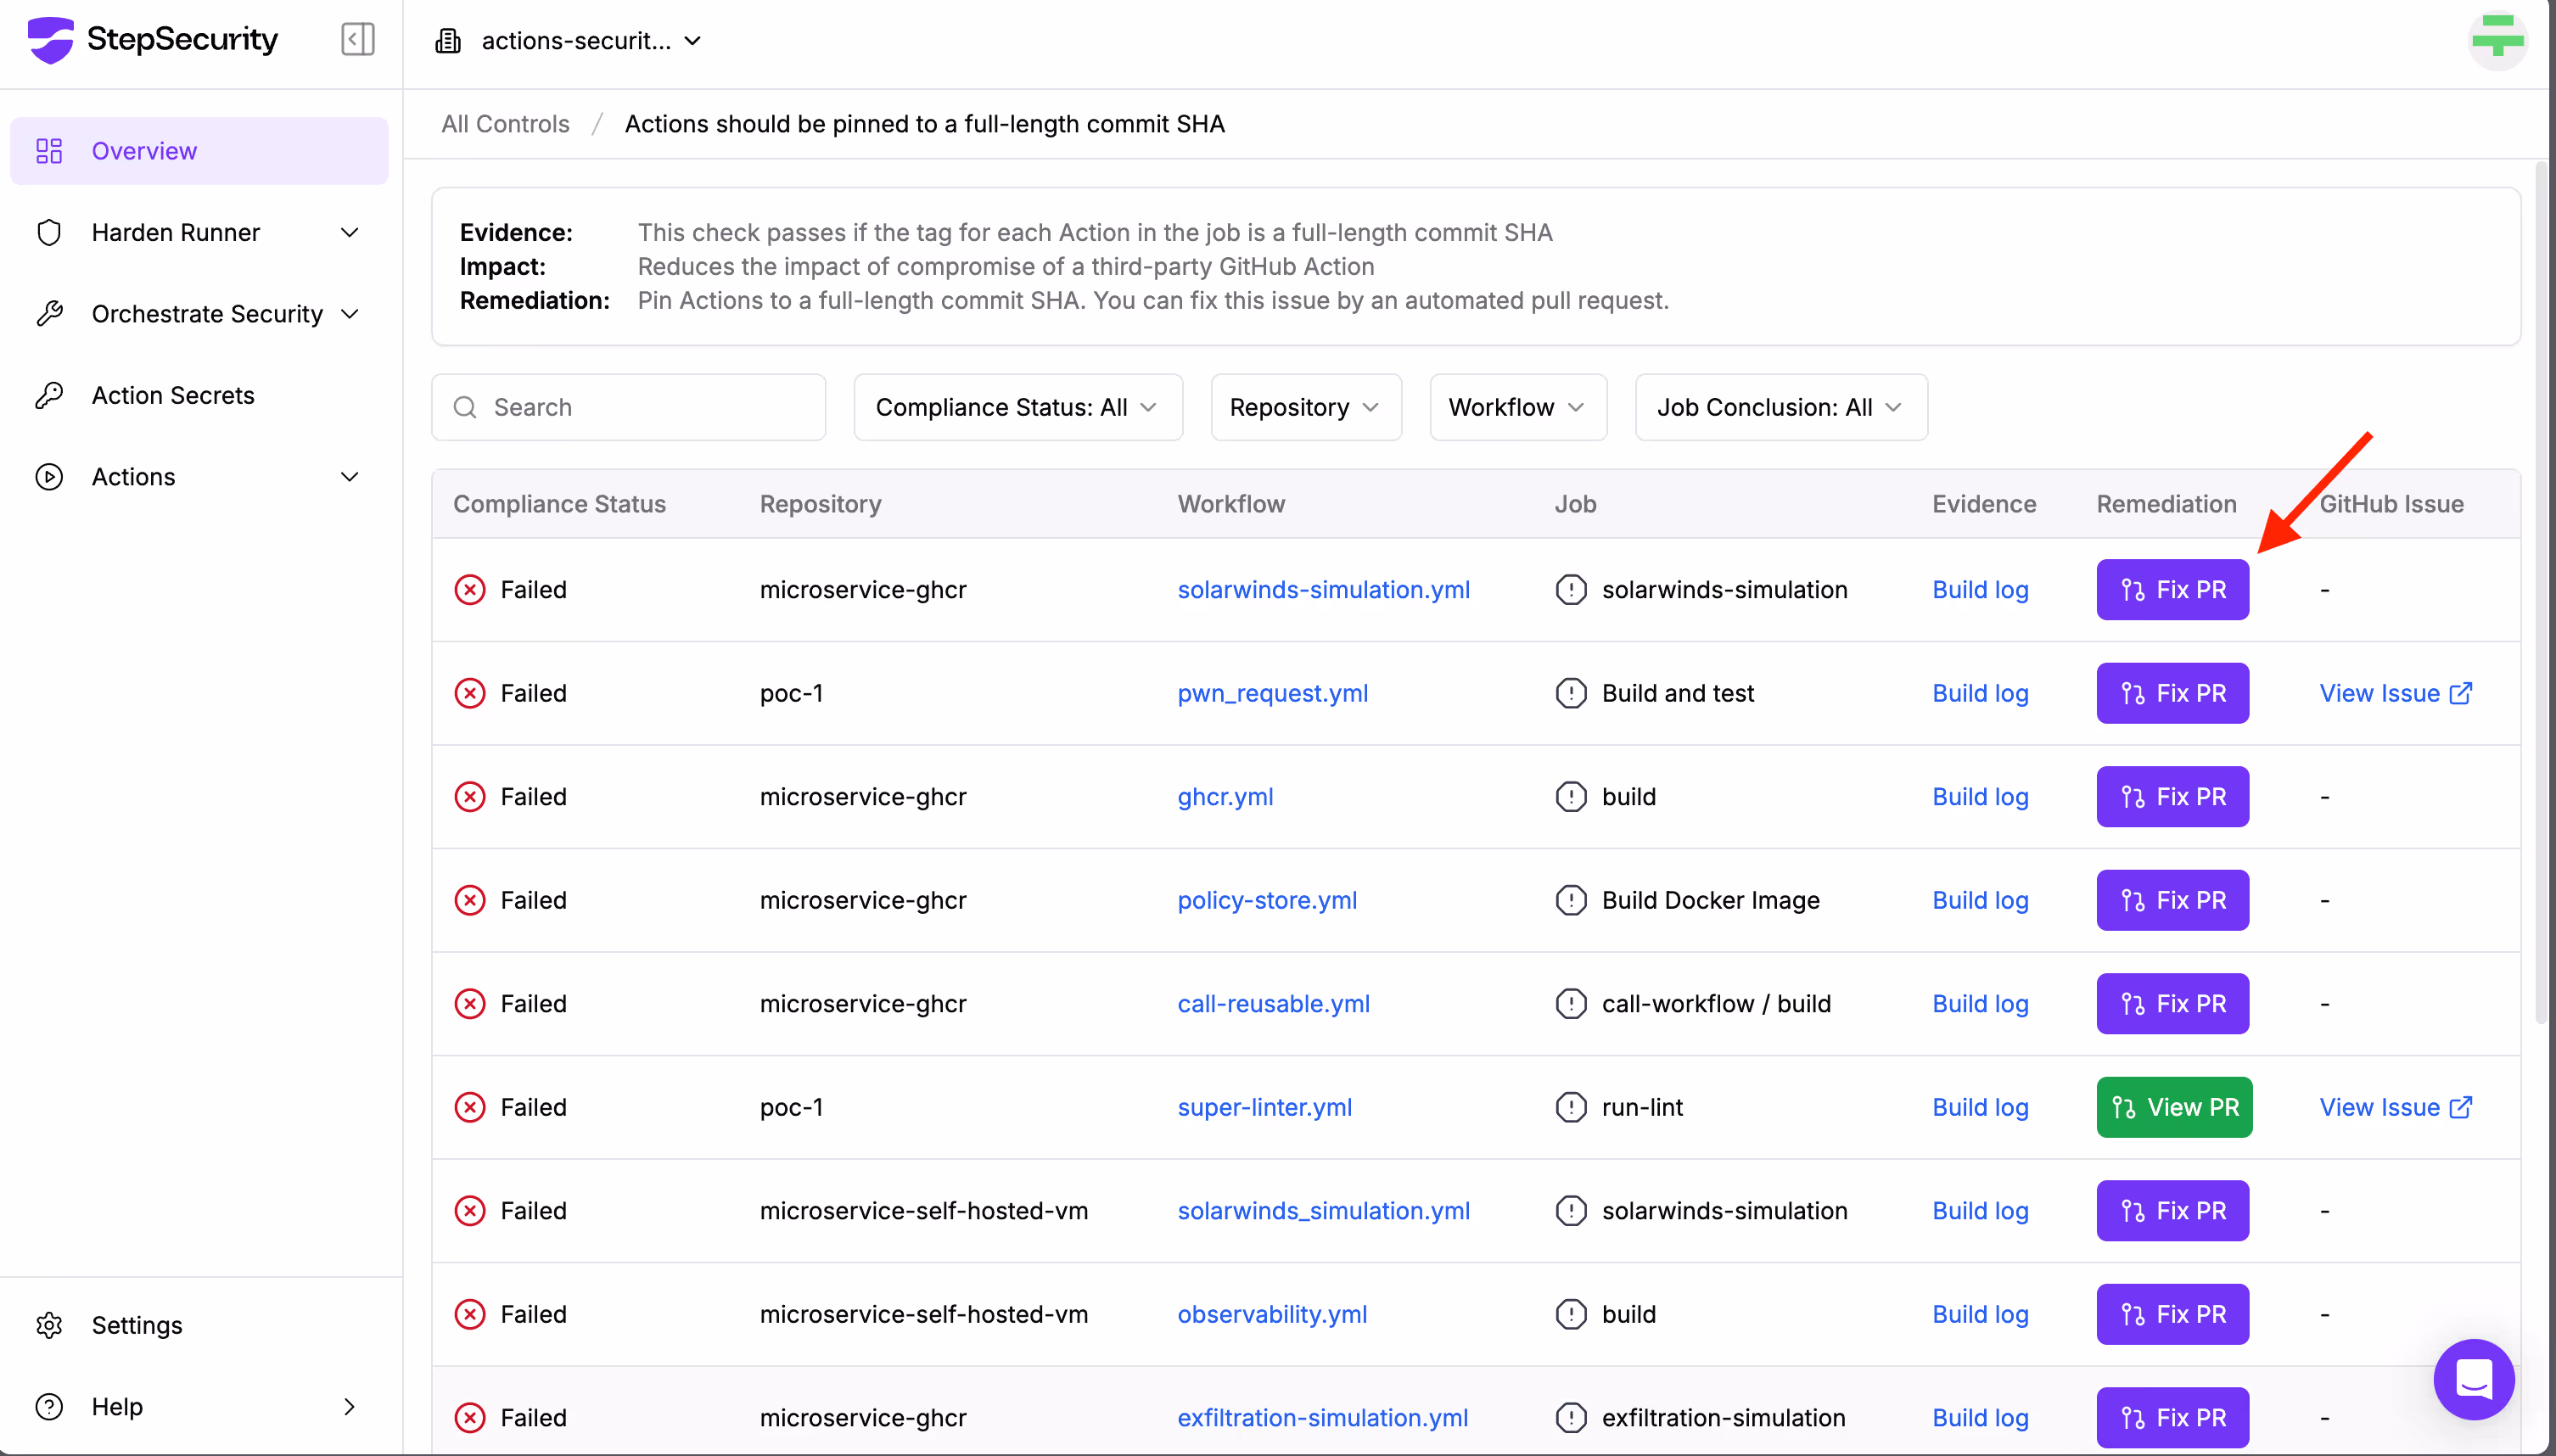This screenshot has width=2556, height=1456.
Task: Click the Compliance Status column header
Action: click(x=559, y=504)
